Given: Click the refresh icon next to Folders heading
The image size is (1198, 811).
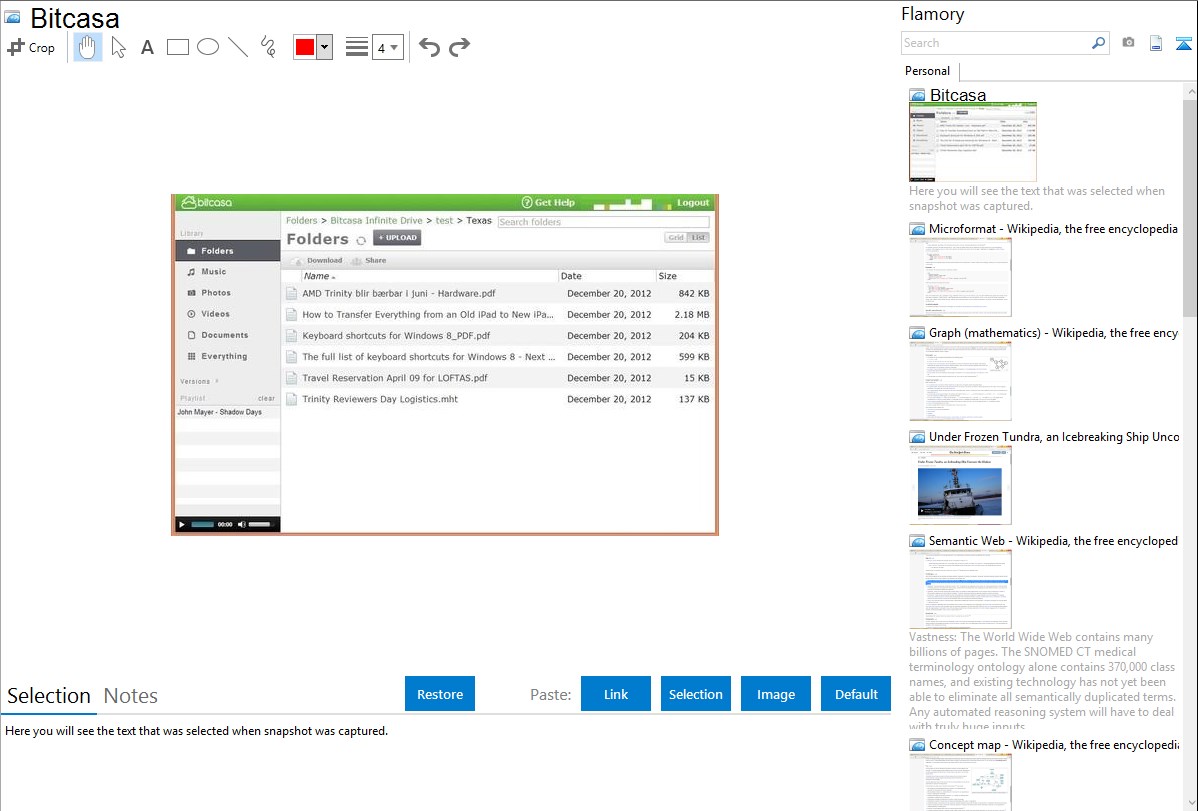Looking at the screenshot, I should point(361,240).
